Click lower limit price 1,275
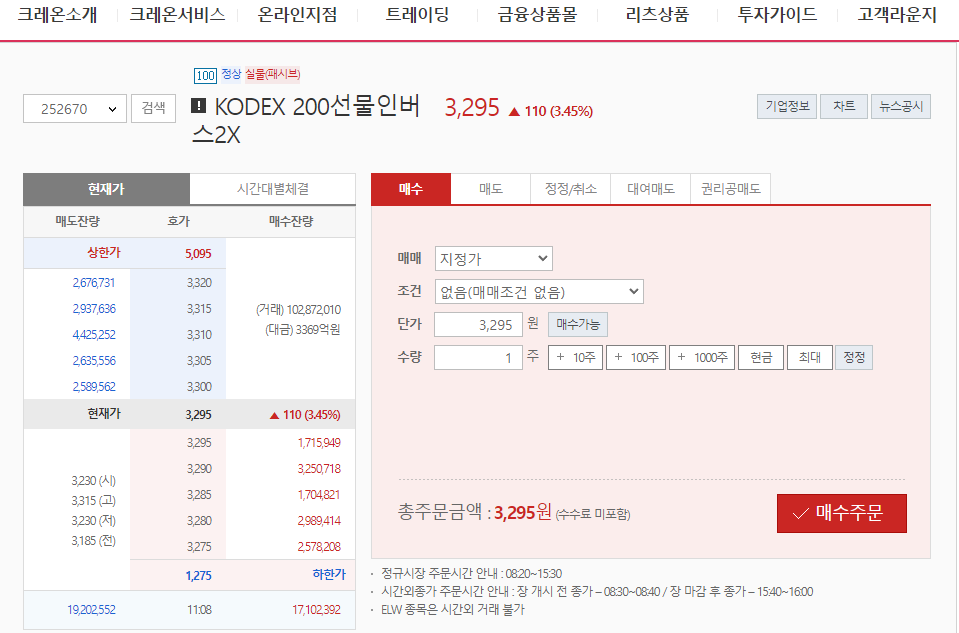 point(198,576)
